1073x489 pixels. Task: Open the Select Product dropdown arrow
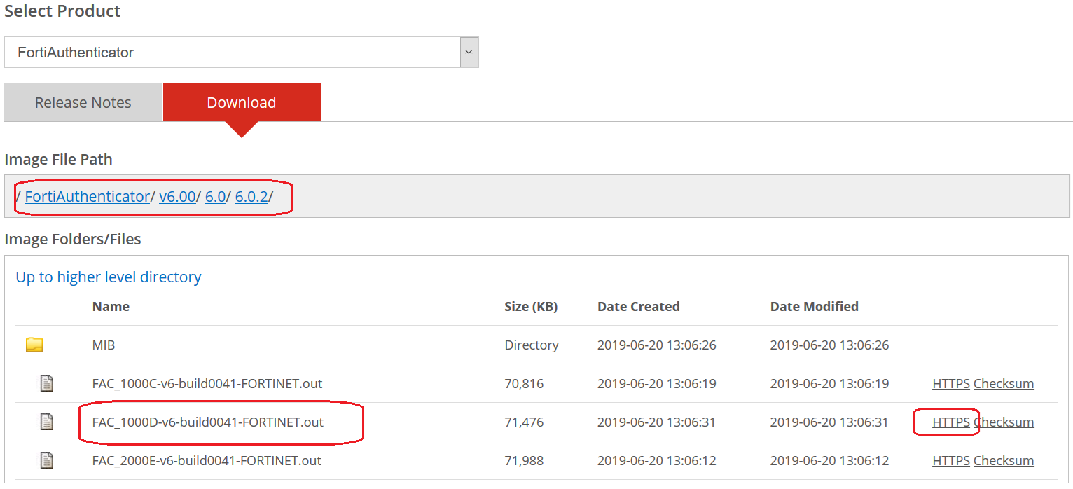tap(469, 52)
